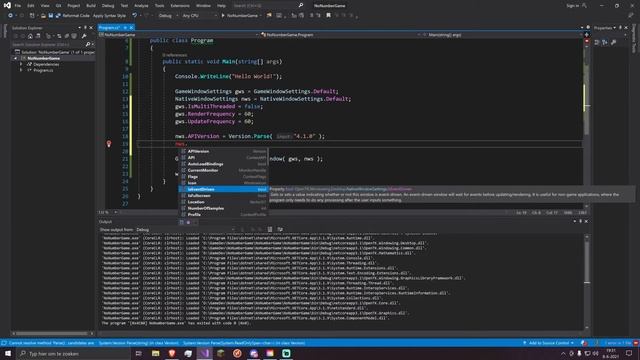Open the Test menu
Viewport: 640px width, 360px height.
pyautogui.click(x=124, y=6)
